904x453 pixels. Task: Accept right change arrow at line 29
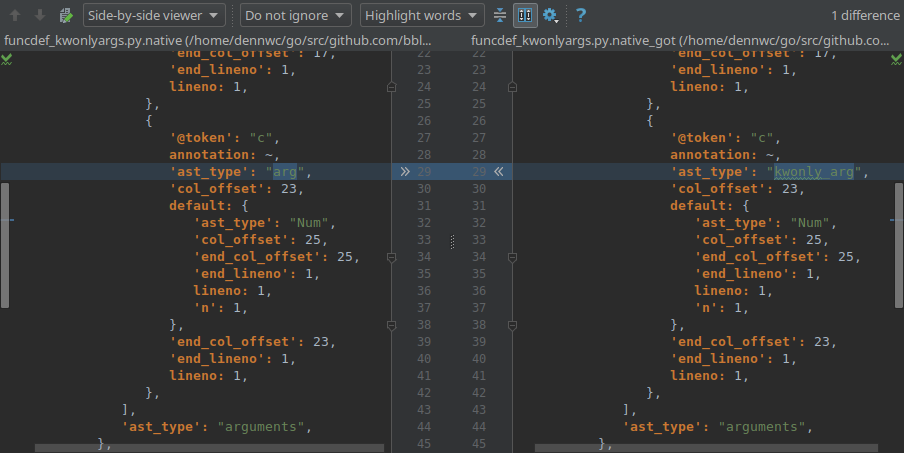coord(499,171)
